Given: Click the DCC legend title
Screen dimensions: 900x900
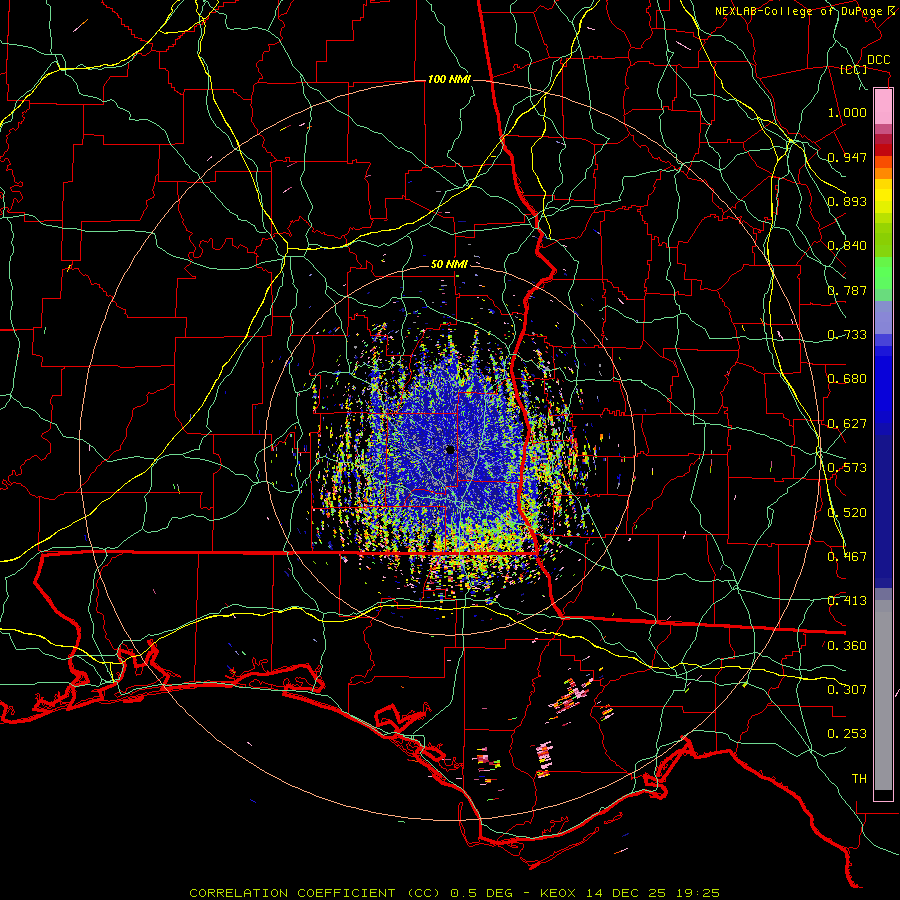Looking at the screenshot, I should [x=879, y=60].
